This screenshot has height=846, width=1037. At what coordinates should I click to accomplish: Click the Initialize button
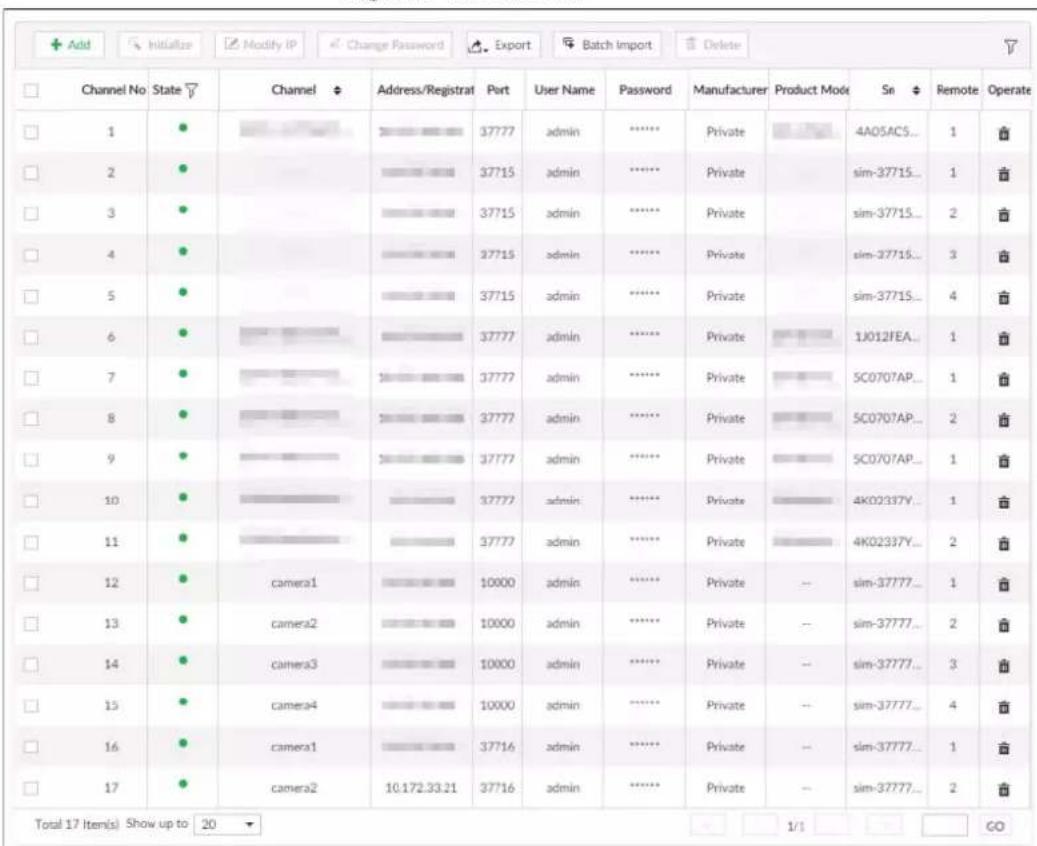(160, 45)
